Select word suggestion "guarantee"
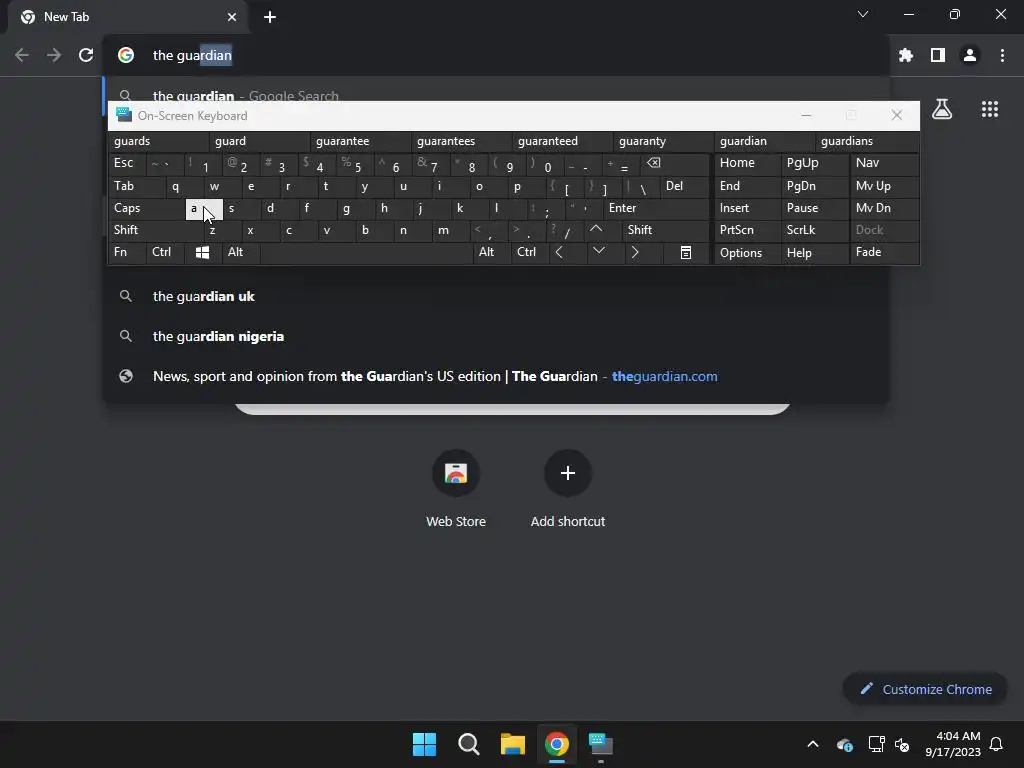Screen dimensions: 1024x768 click(360, 141)
